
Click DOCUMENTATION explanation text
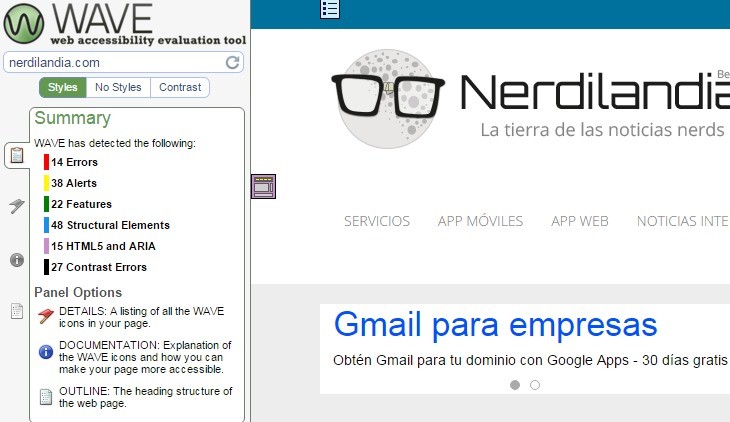(145, 357)
